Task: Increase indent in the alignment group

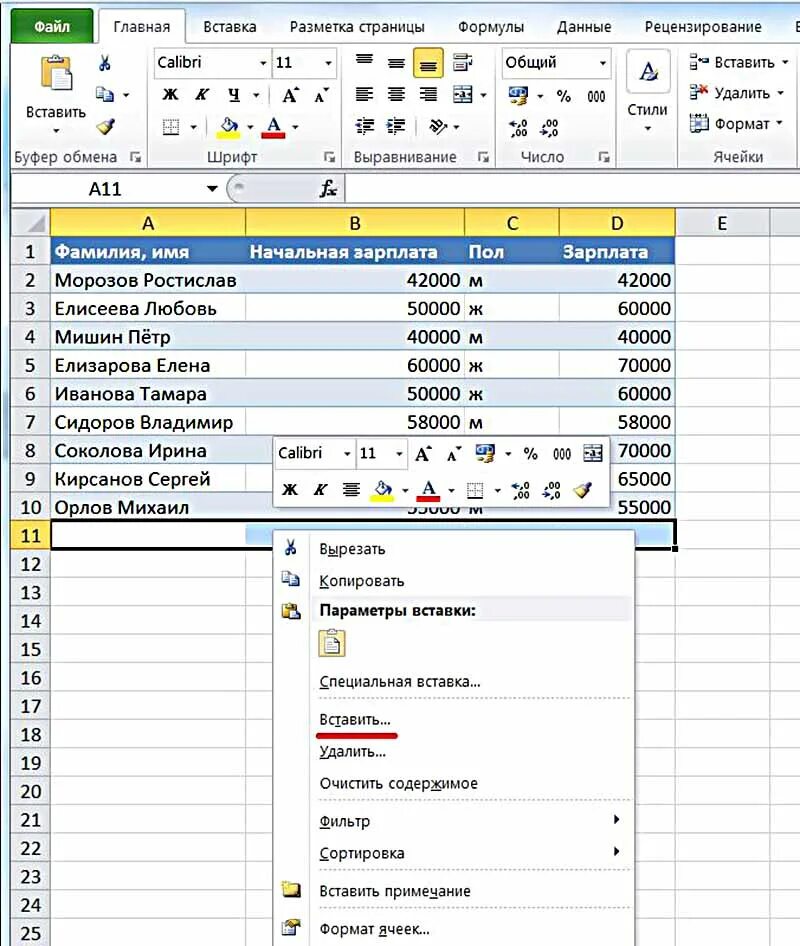Action: [x=396, y=126]
